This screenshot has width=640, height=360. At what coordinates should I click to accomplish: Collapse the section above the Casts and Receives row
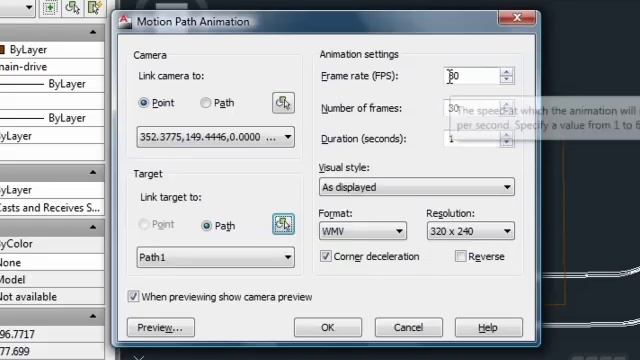click(x=93, y=173)
